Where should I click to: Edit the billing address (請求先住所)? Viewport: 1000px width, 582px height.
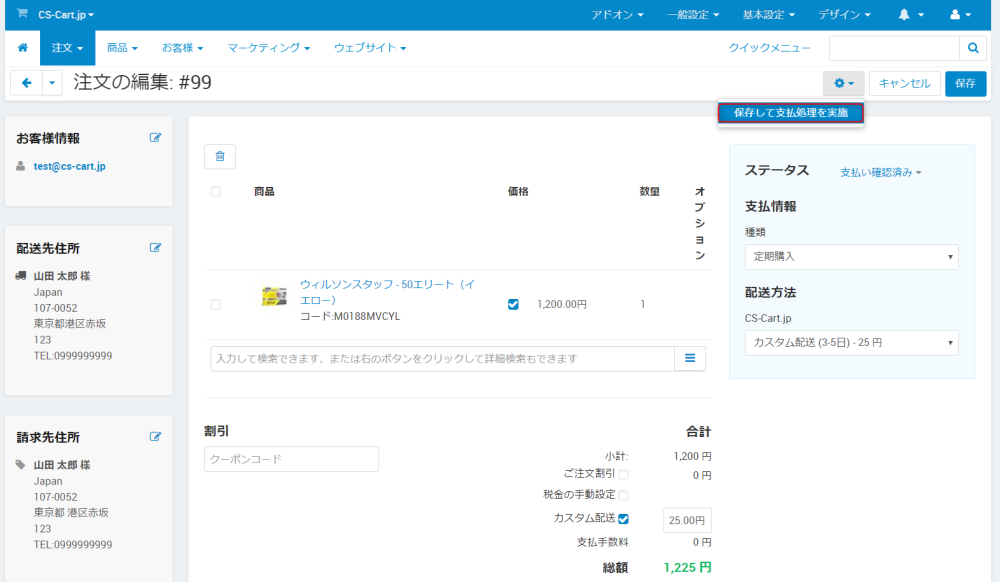click(155, 437)
